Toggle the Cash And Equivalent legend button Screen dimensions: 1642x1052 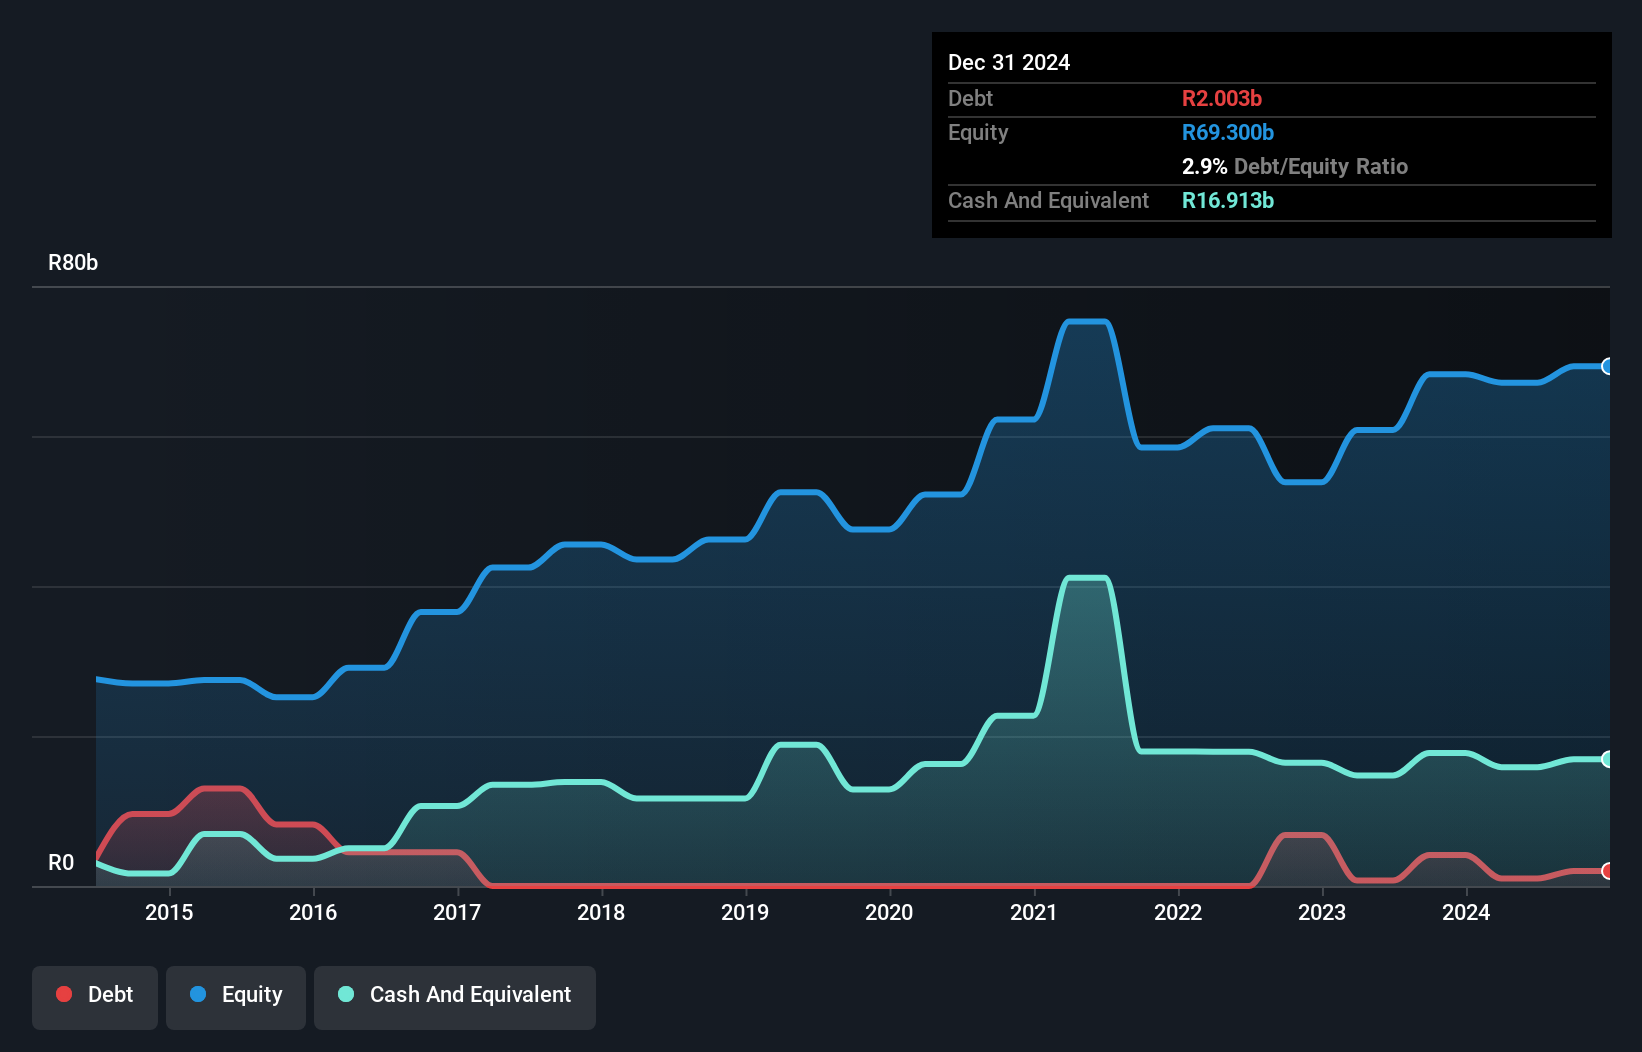coord(455,997)
